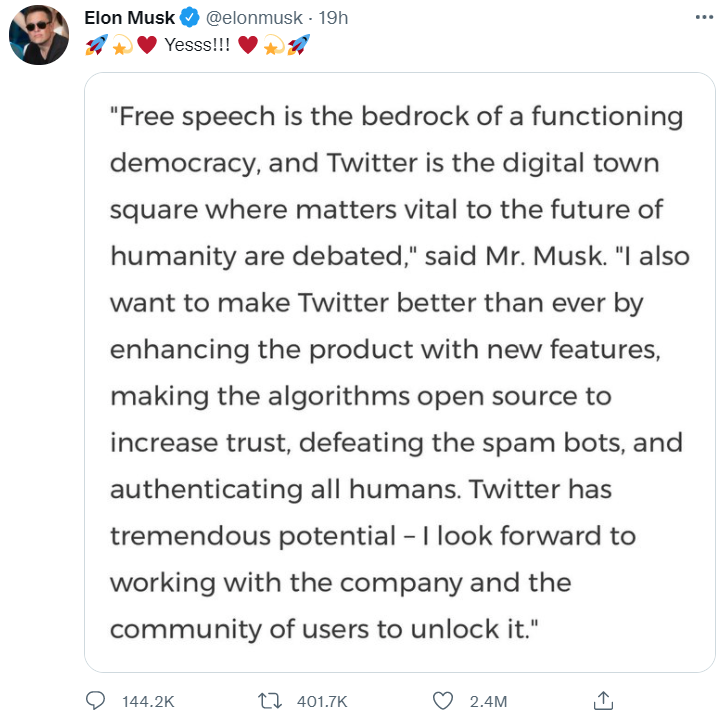Click the red heart emoji after Yesss
Screen dimensions: 723x727
click(x=248, y=45)
